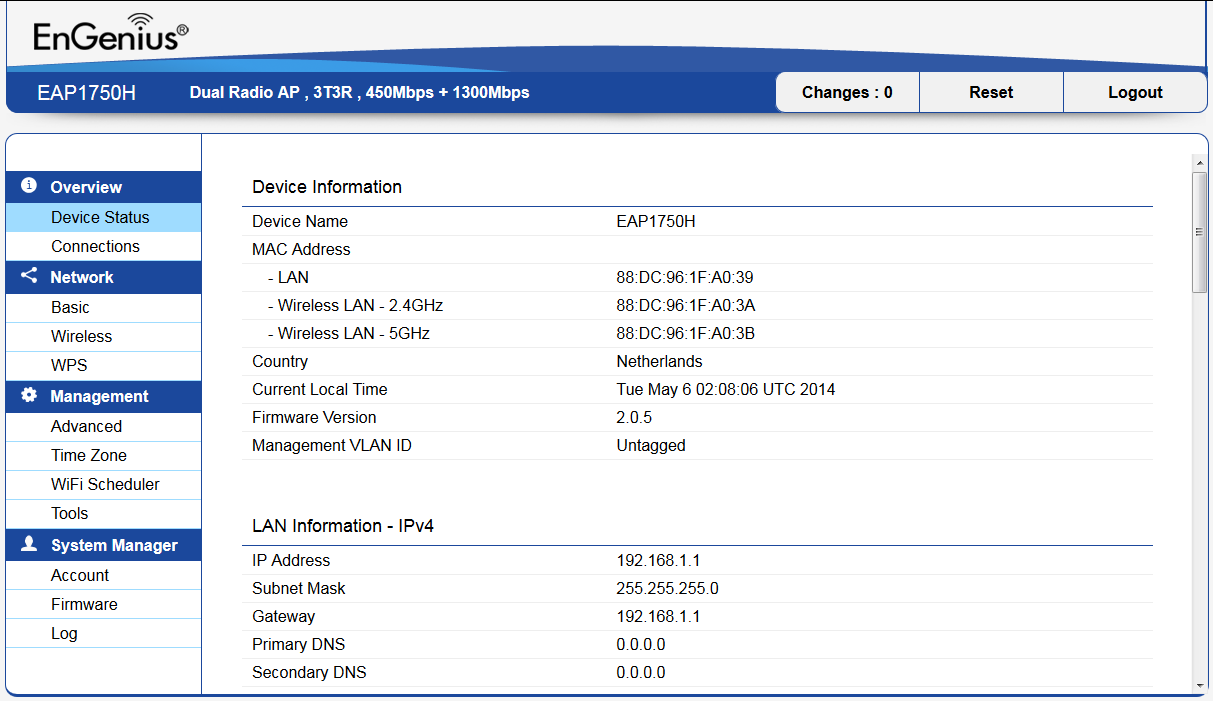Click the Network share icon
The image size is (1213, 701).
click(x=28, y=276)
